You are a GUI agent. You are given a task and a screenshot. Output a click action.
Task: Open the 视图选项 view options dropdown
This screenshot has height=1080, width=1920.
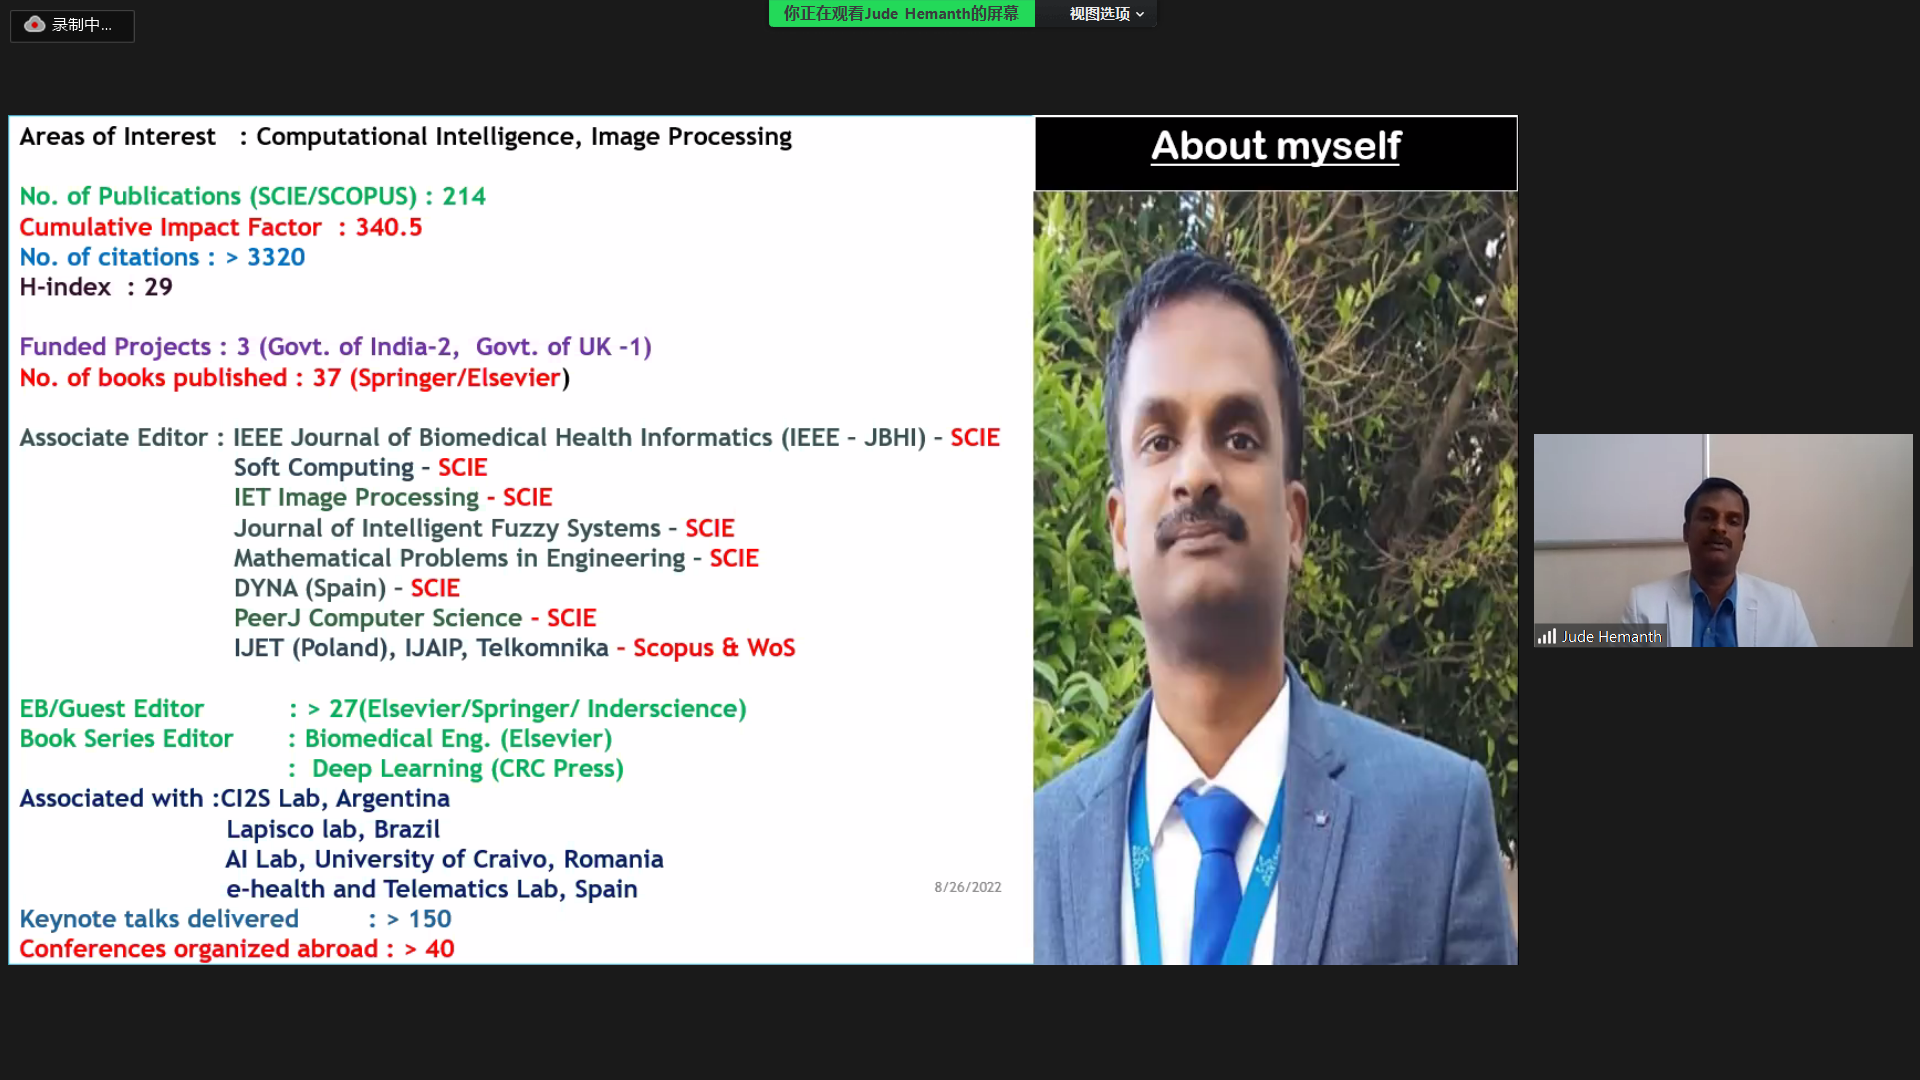[1106, 14]
